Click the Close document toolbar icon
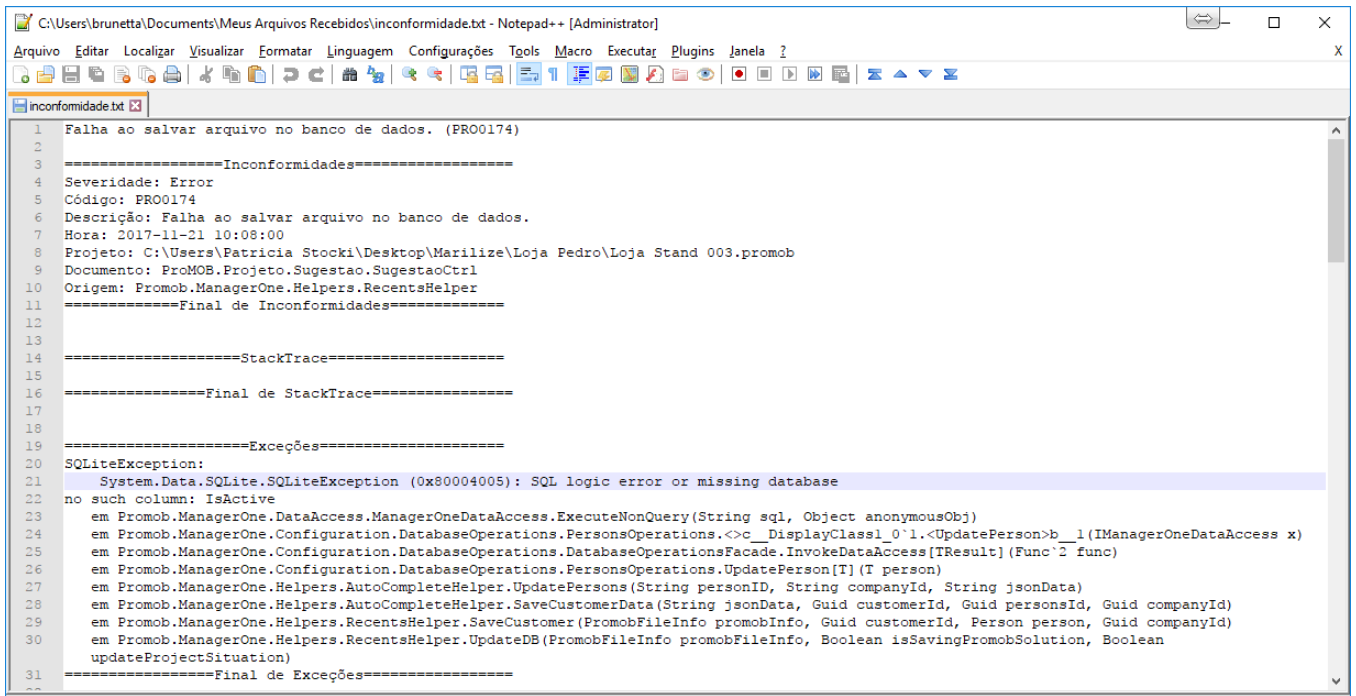 pos(121,74)
